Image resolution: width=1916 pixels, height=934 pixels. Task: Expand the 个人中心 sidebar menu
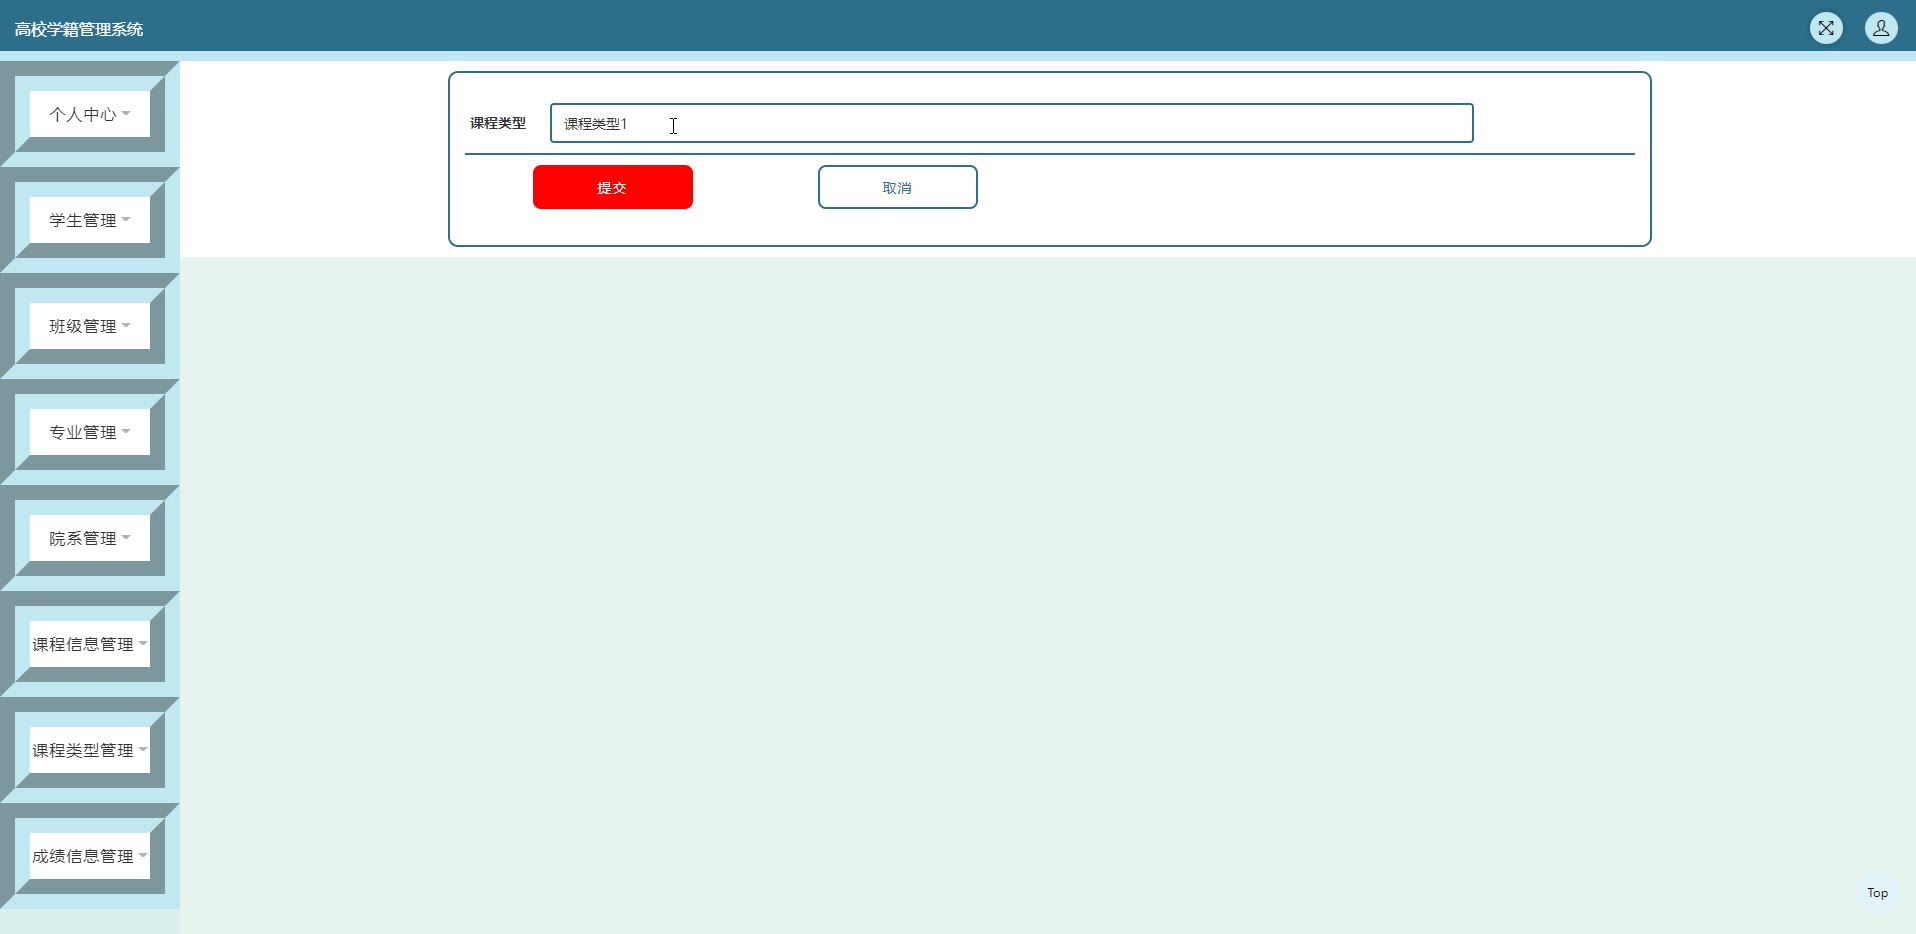click(x=90, y=114)
